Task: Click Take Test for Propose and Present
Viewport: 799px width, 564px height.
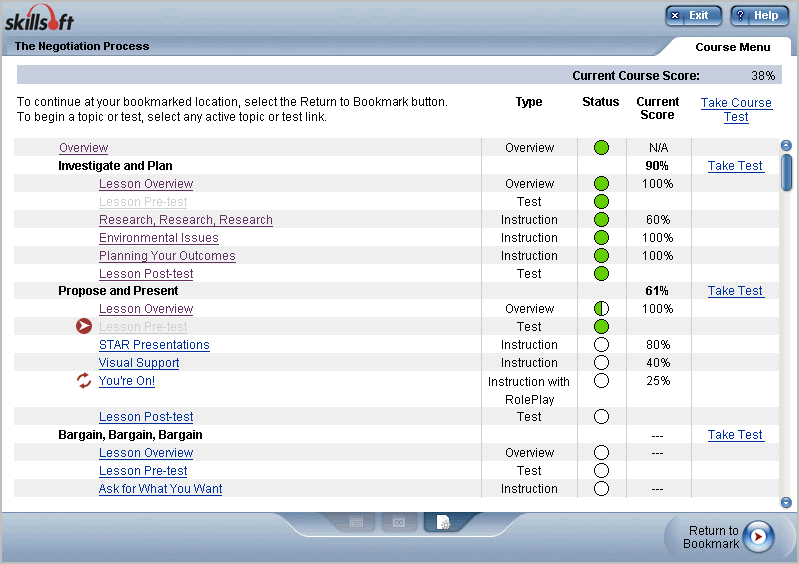Action: tap(735, 291)
